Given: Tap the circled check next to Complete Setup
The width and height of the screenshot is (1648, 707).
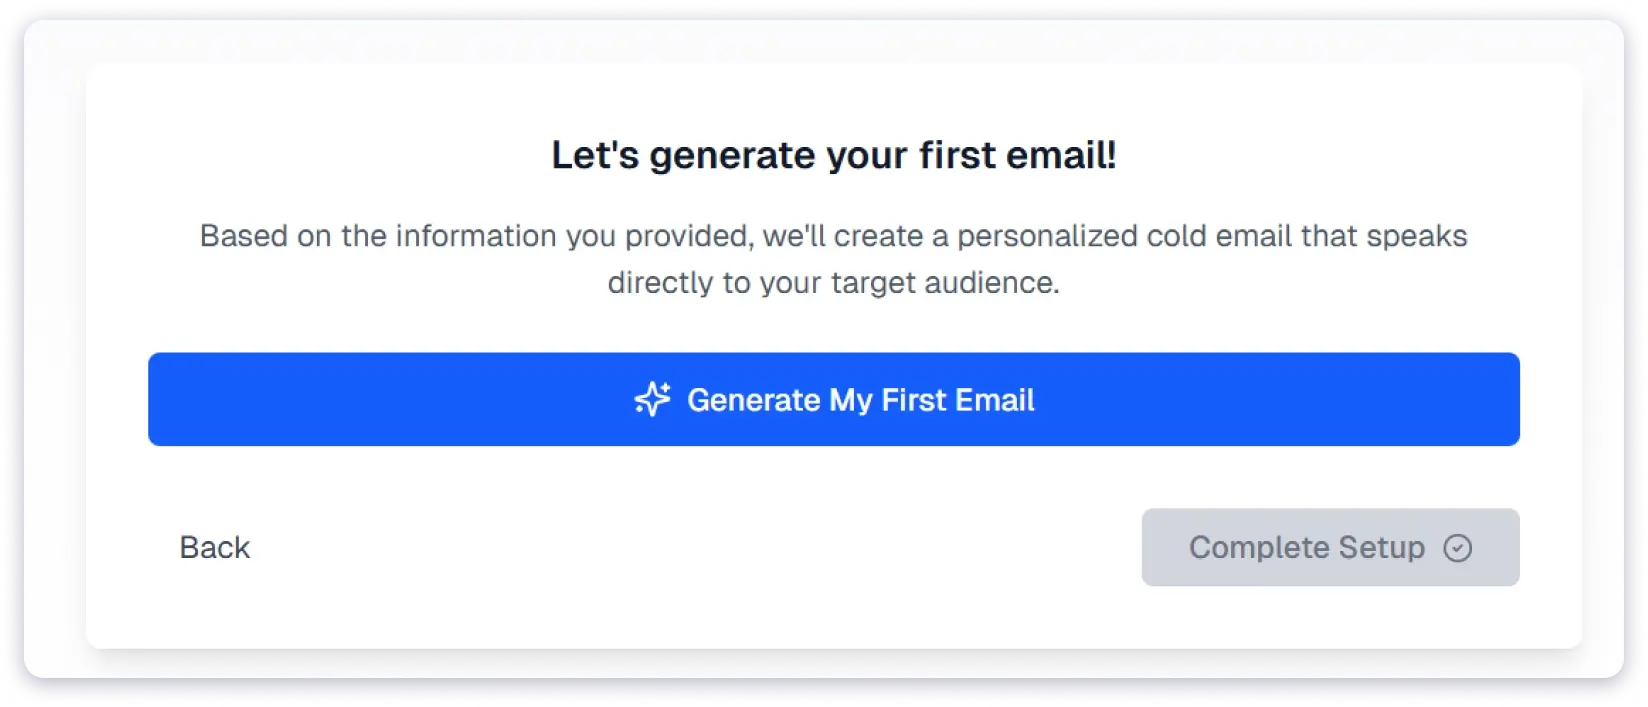Looking at the screenshot, I should [1457, 548].
